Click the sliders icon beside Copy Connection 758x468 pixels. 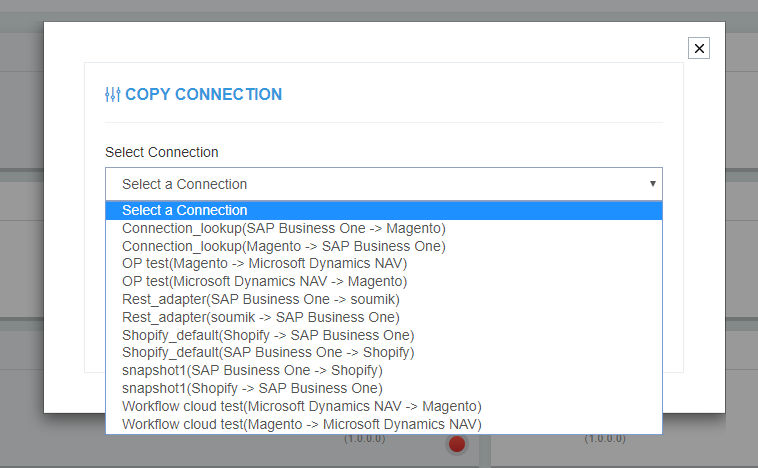click(x=113, y=94)
